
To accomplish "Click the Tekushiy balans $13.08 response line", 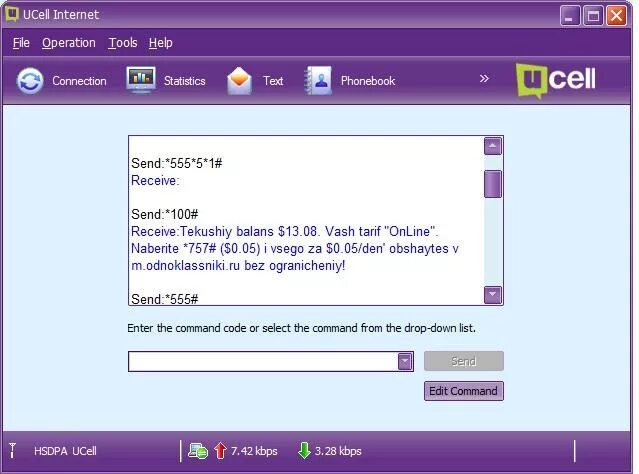I will 285,231.
